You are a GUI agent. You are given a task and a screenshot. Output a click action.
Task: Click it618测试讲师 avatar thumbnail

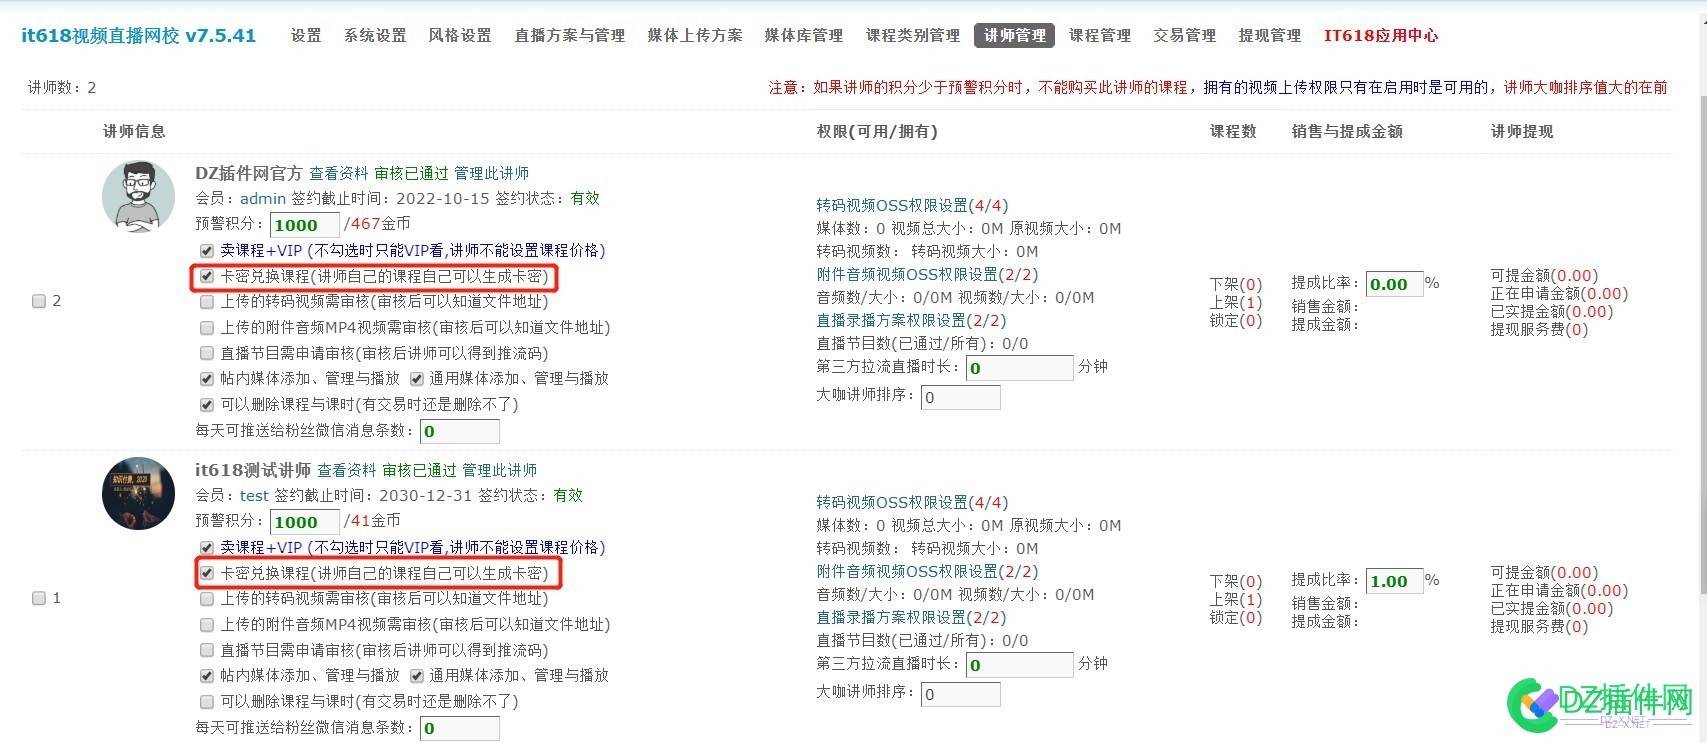coord(138,494)
